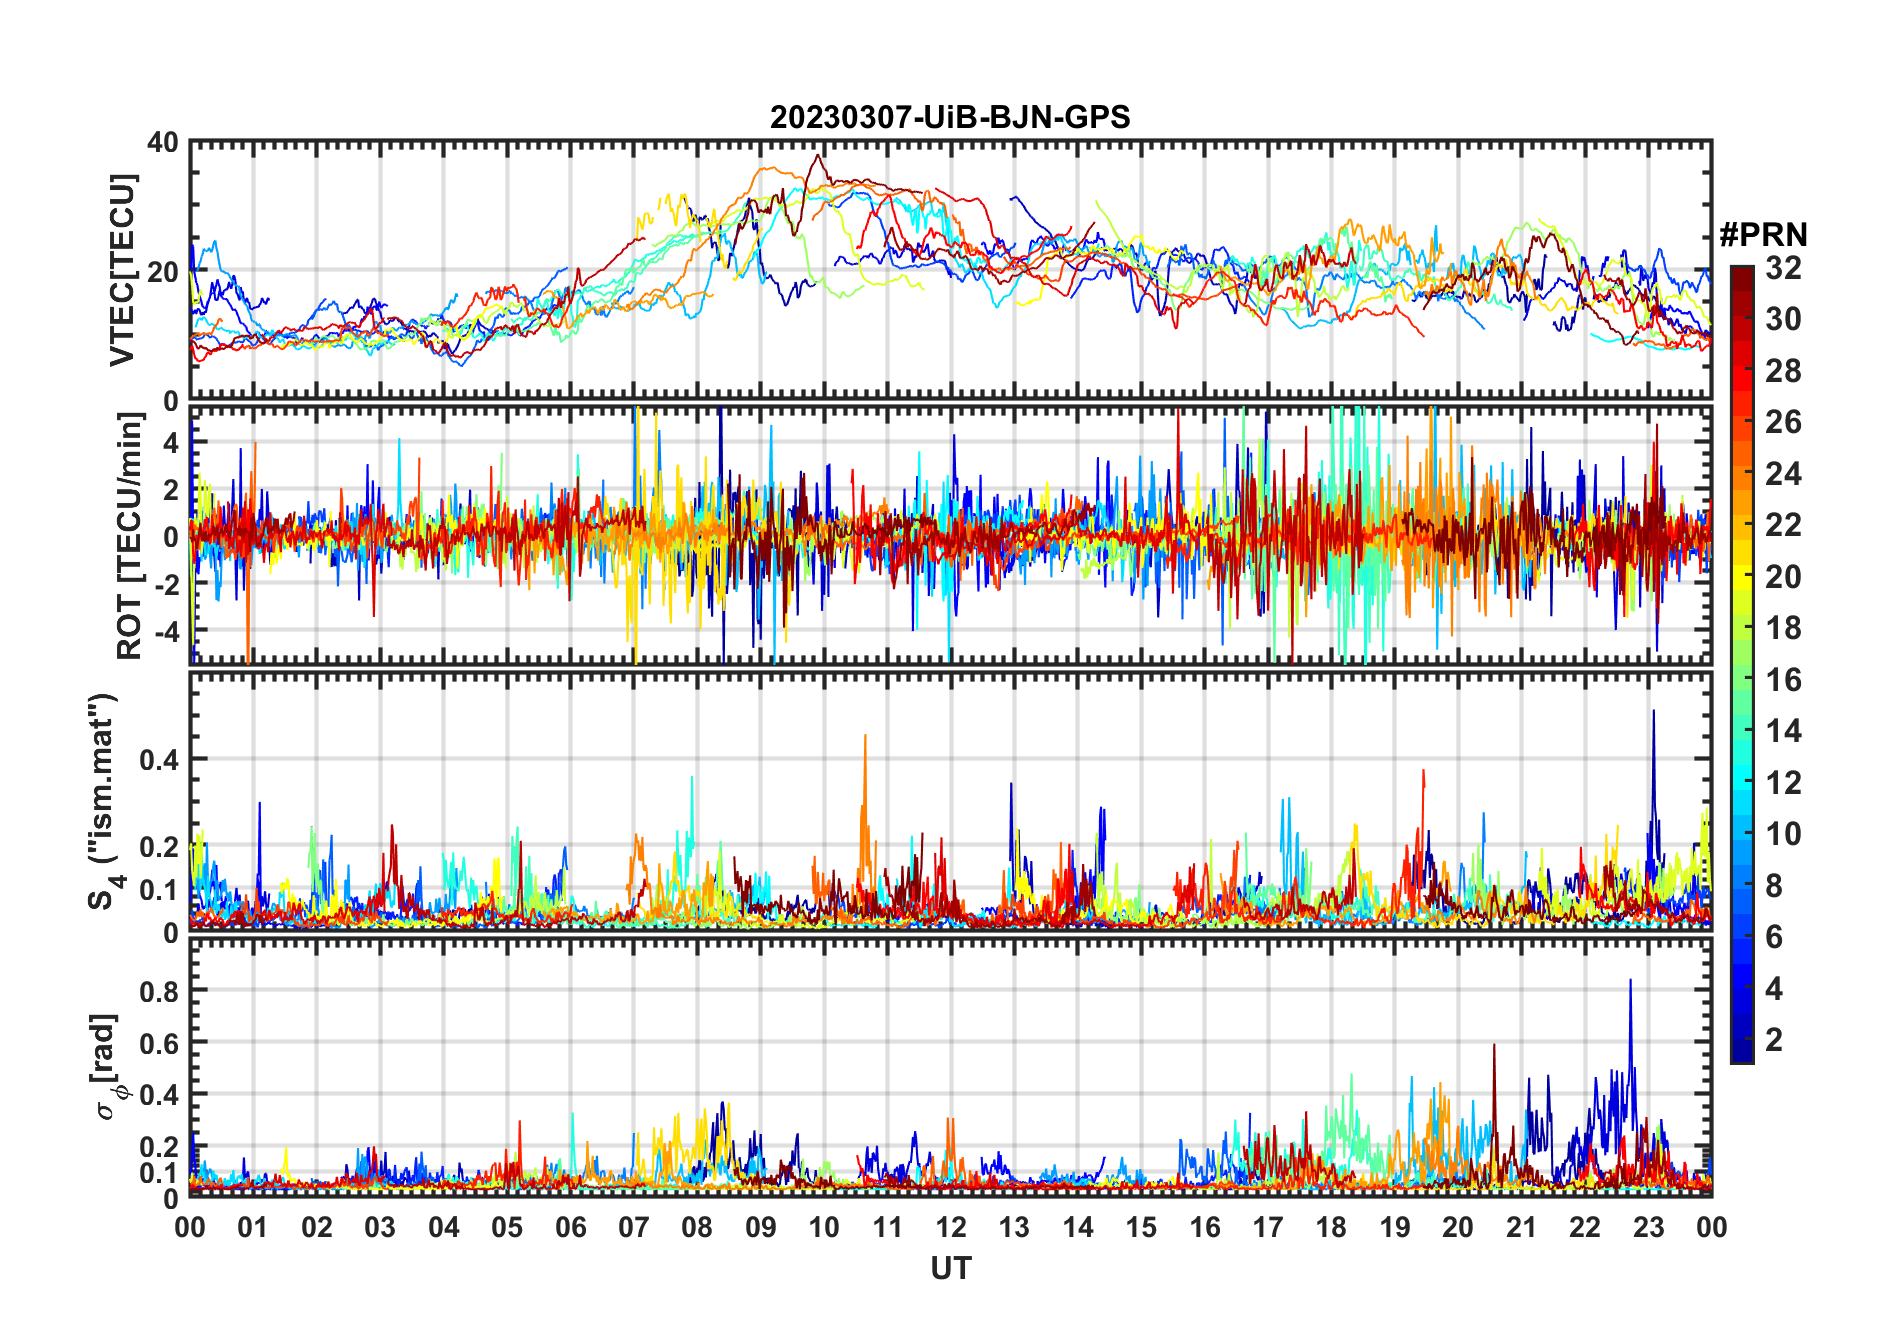Click x-axis UT tick label "17"

coord(1268,1227)
